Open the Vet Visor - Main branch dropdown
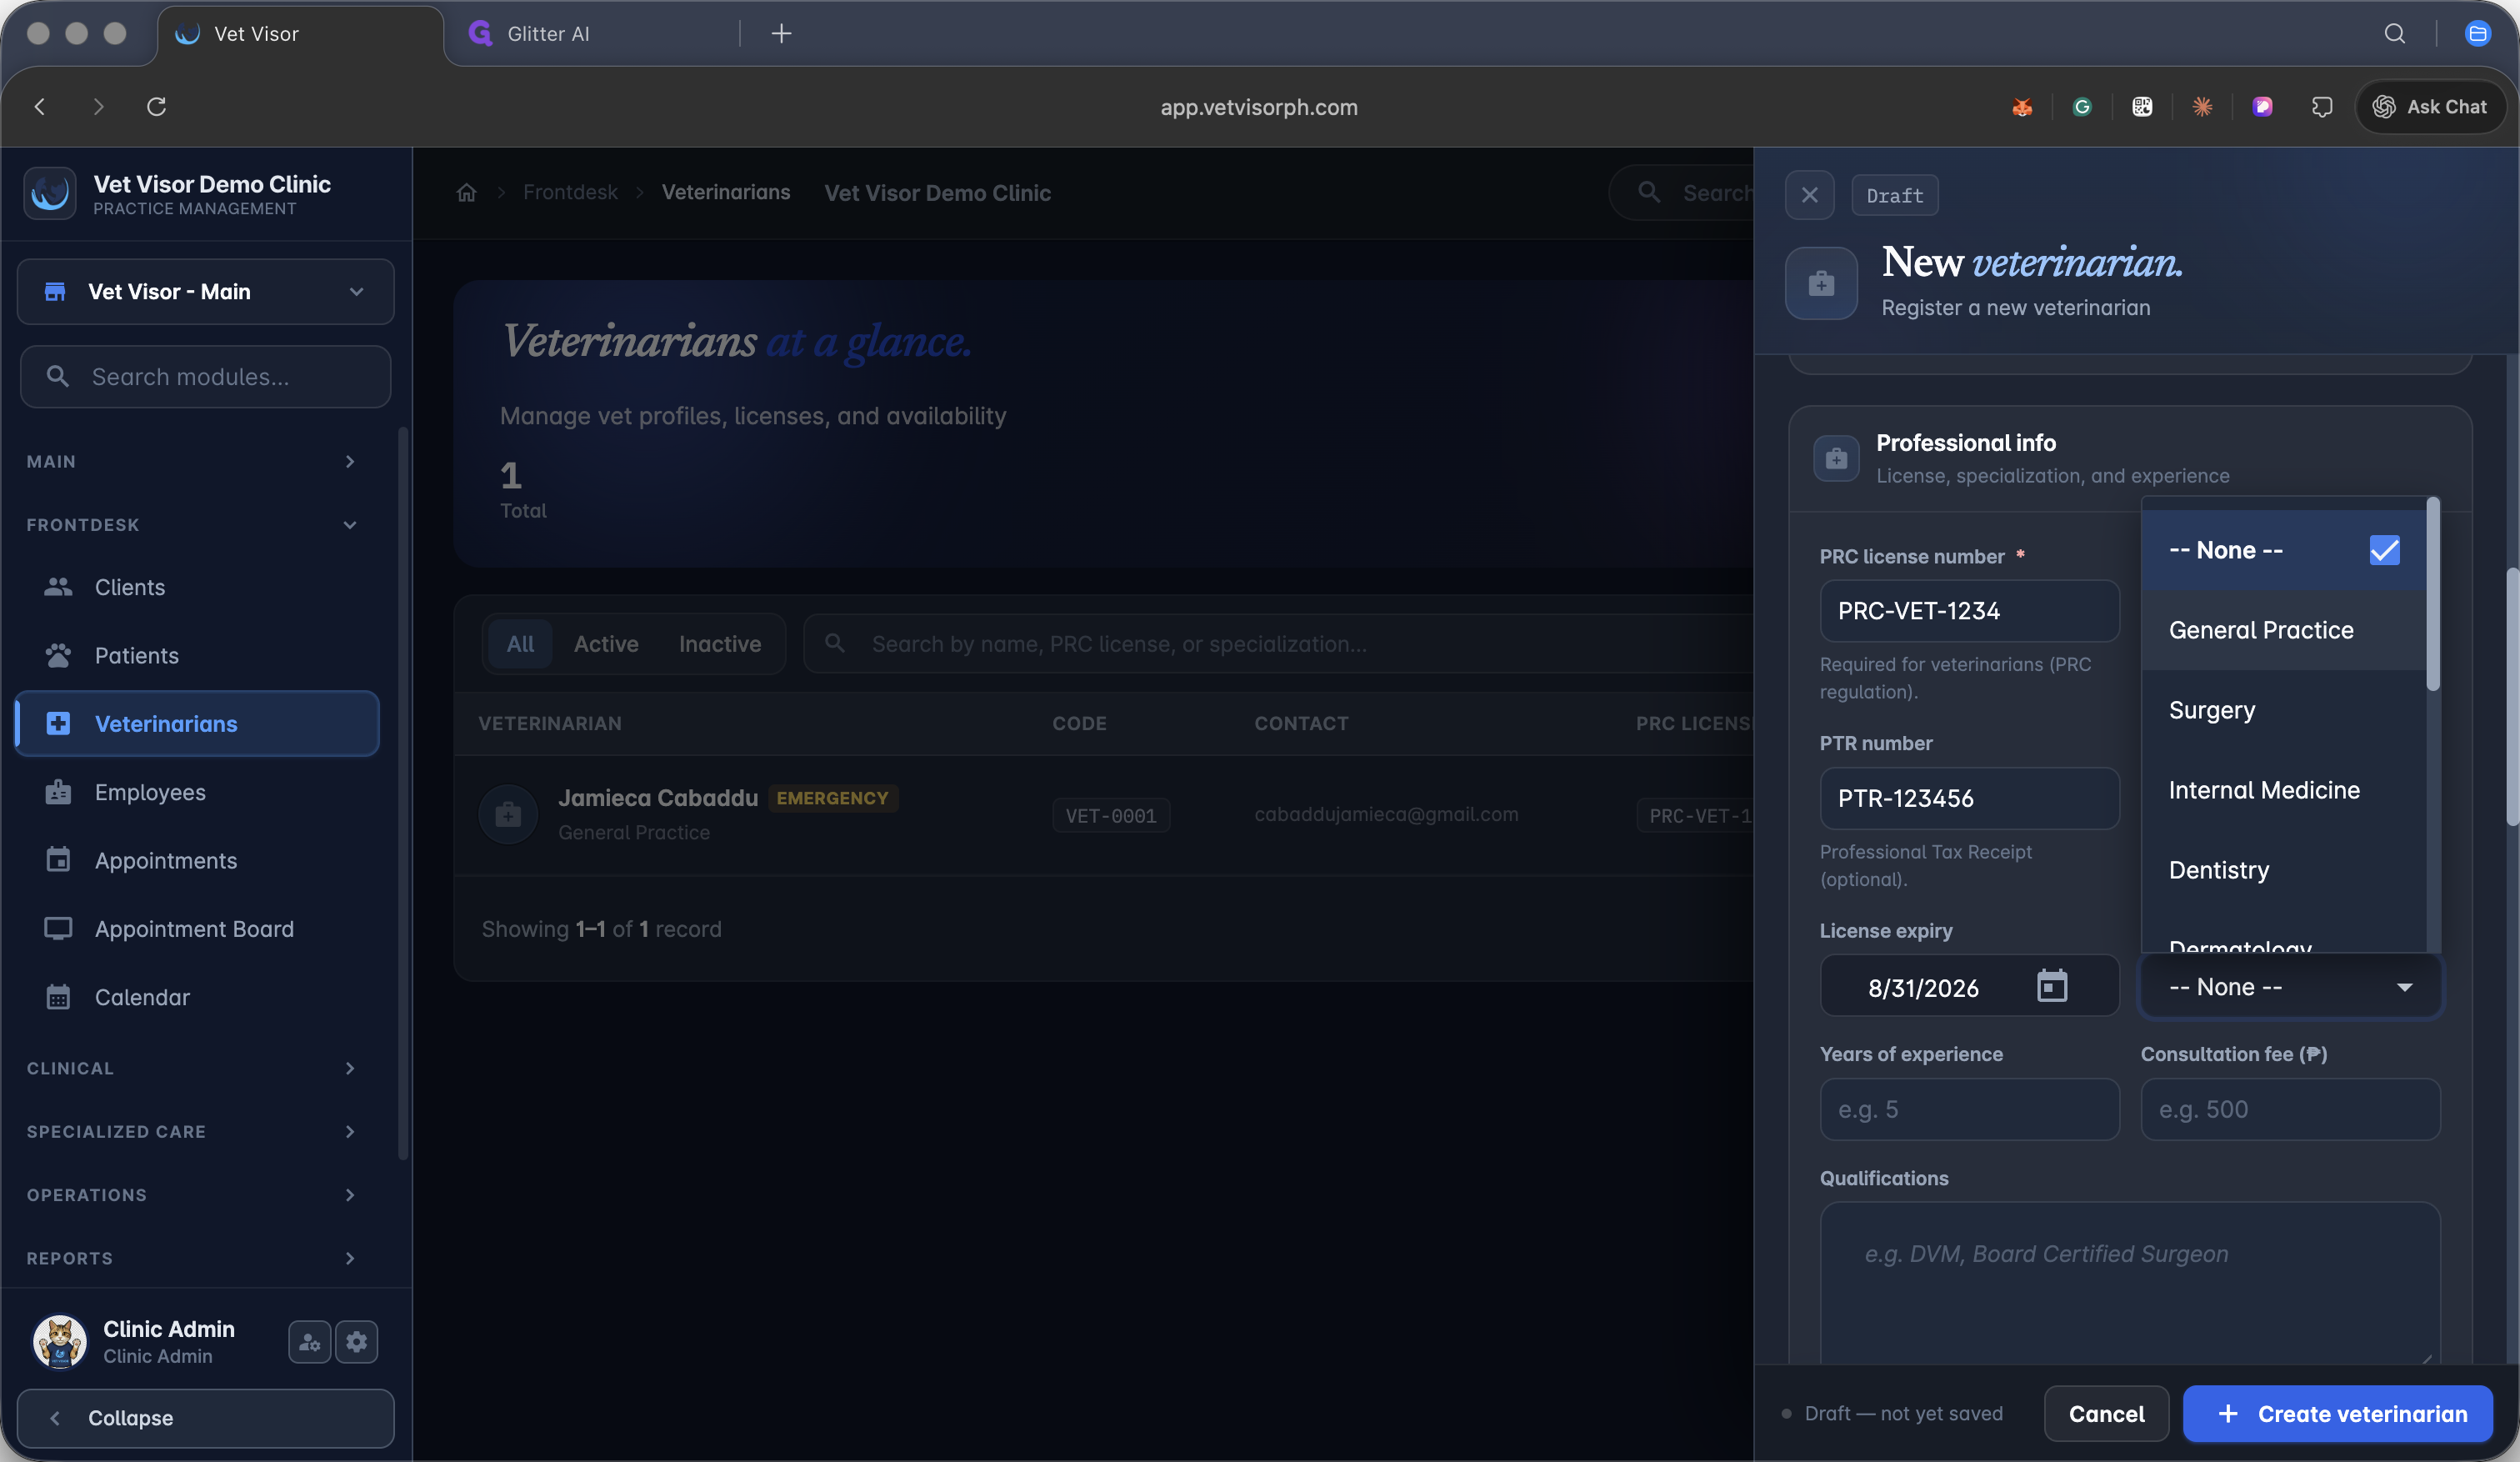The width and height of the screenshot is (2520, 1462). coord(205,291)
